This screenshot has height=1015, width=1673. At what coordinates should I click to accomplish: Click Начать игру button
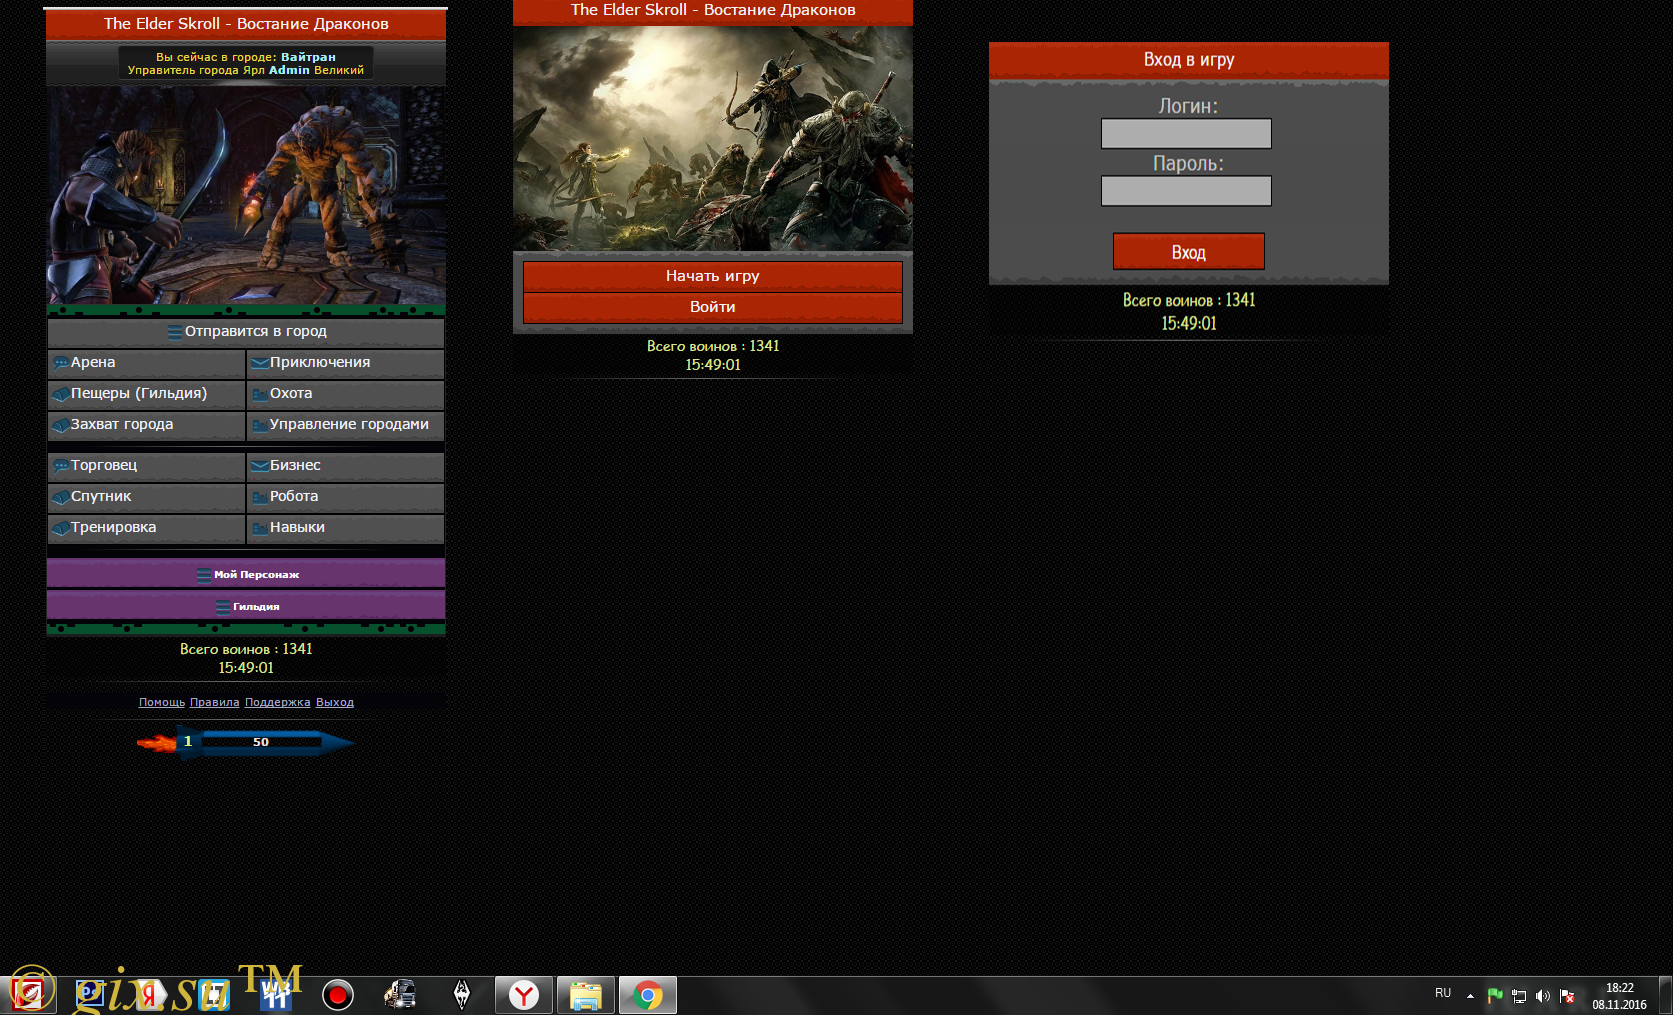(713, 276)
